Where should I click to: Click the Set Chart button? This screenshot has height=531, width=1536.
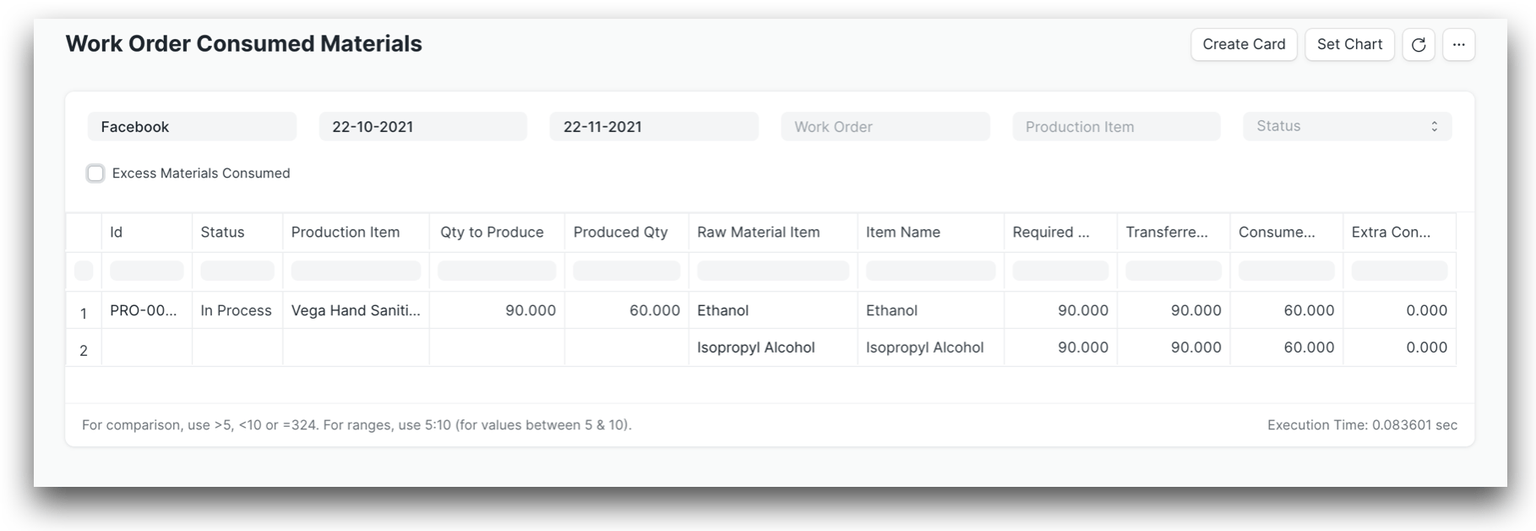tap(1349, 45)
